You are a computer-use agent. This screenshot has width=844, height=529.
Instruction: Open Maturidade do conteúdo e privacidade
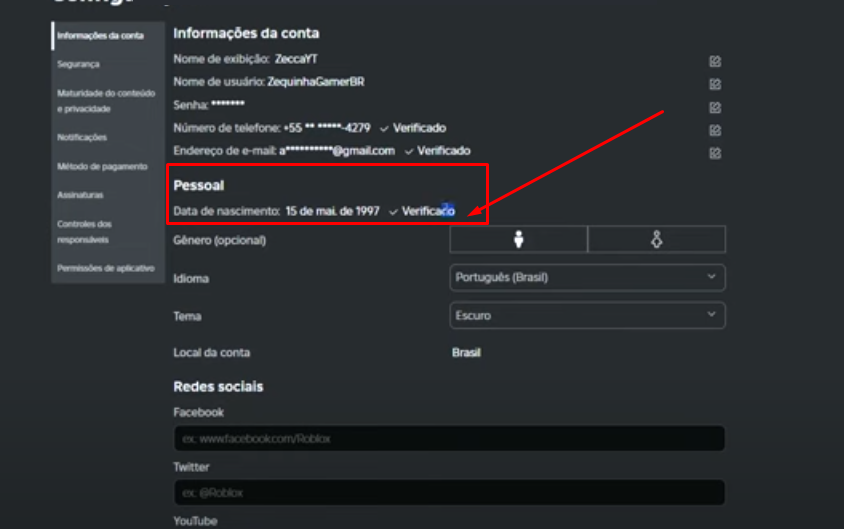coord(106,100)
